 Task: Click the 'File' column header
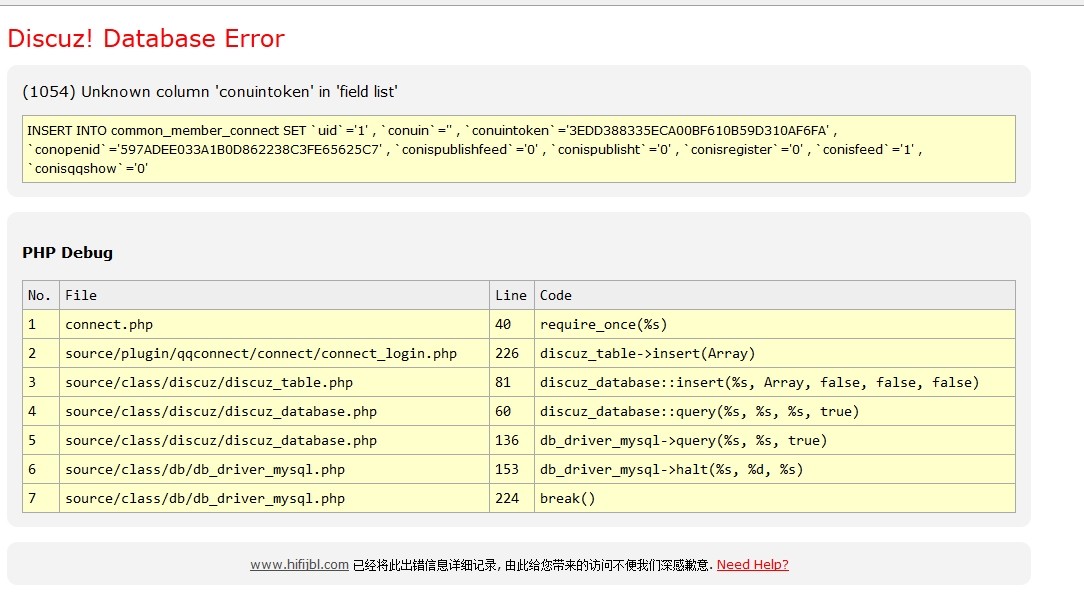click(x=81, y=296)
